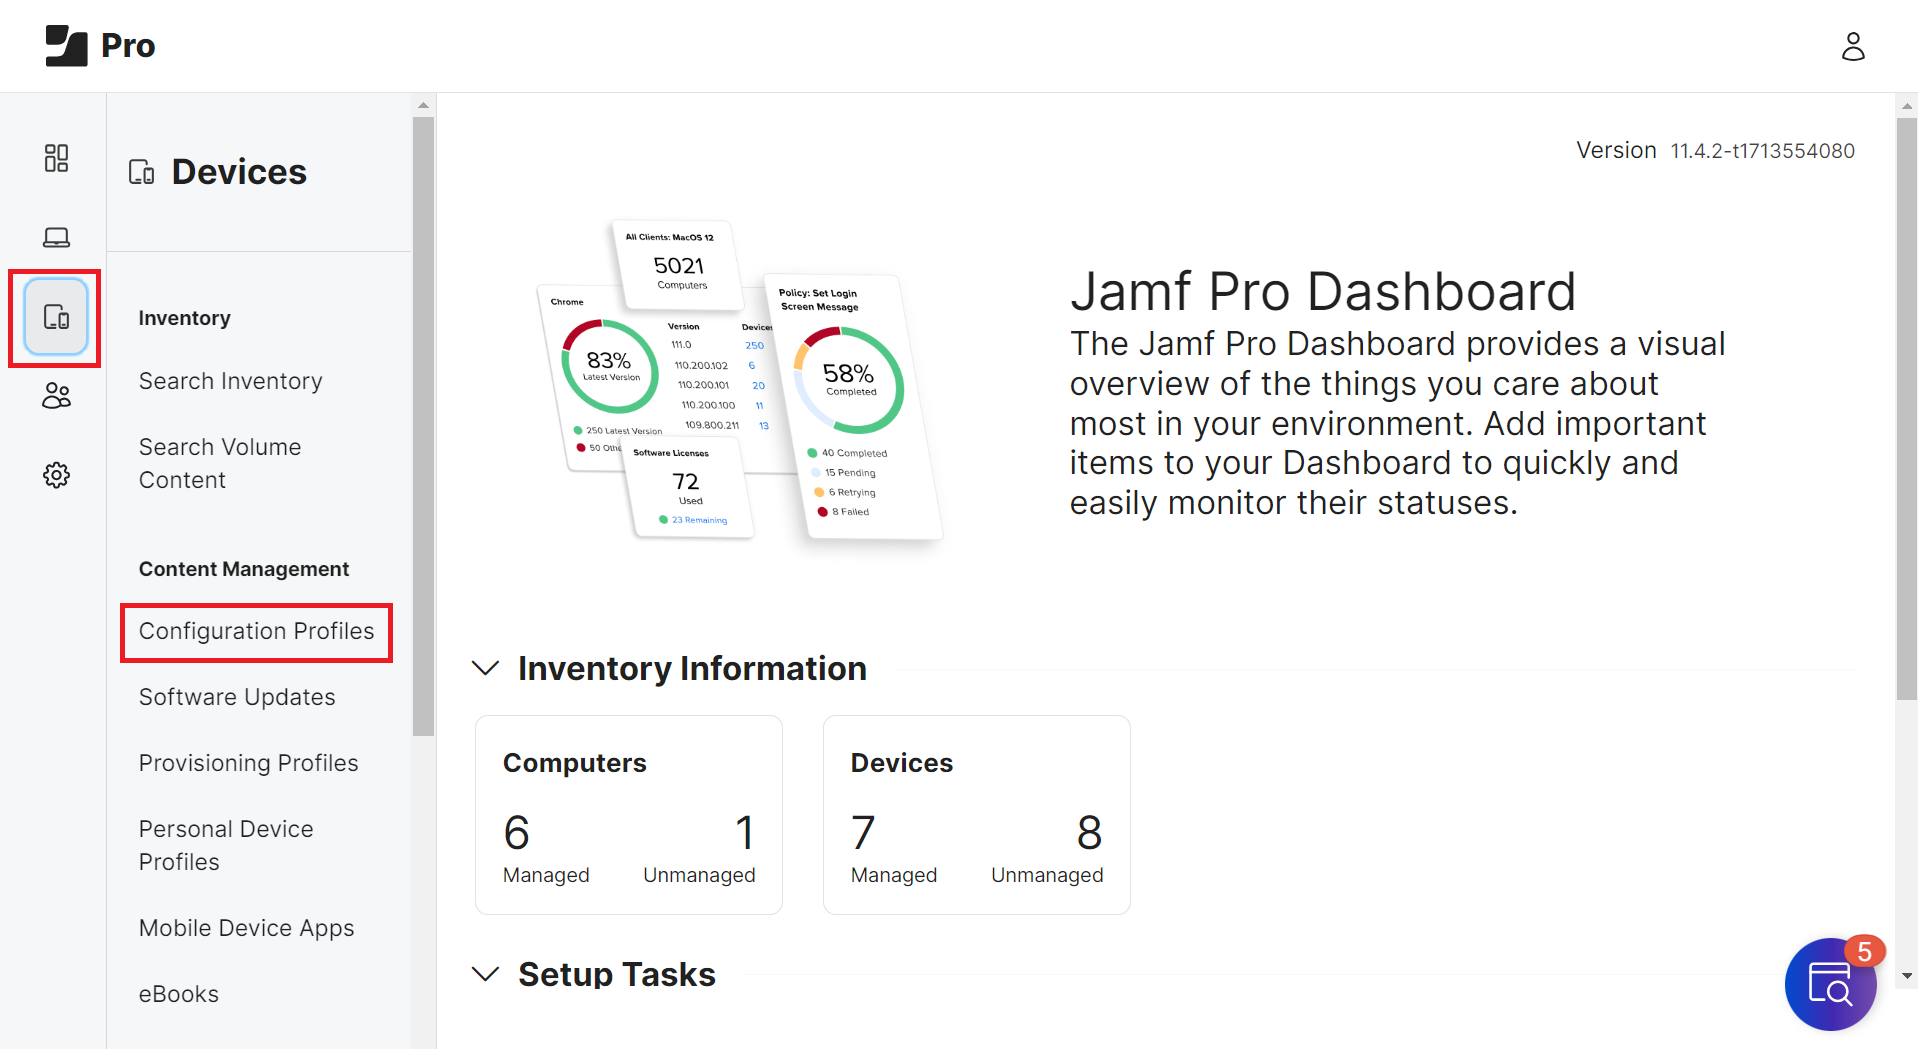Open the Computers inventory card
Screen dimensions: 1918x1049
[x=628, y=814]
